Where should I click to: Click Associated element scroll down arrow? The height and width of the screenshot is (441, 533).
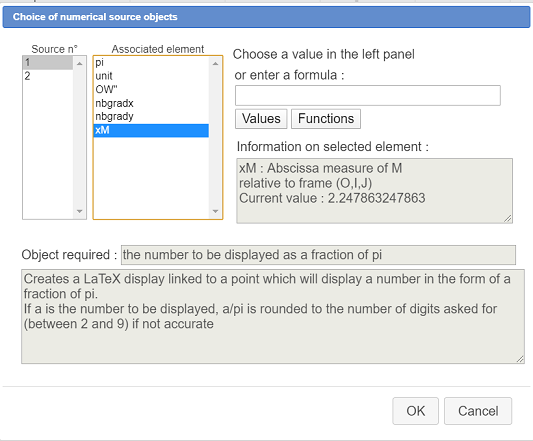(216, 211)
